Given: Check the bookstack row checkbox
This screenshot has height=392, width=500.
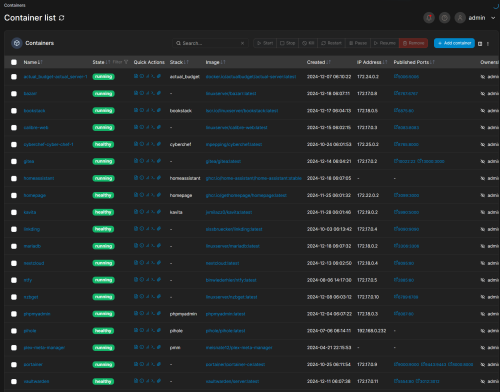Looking at the screenshot, I should point(14,111).
